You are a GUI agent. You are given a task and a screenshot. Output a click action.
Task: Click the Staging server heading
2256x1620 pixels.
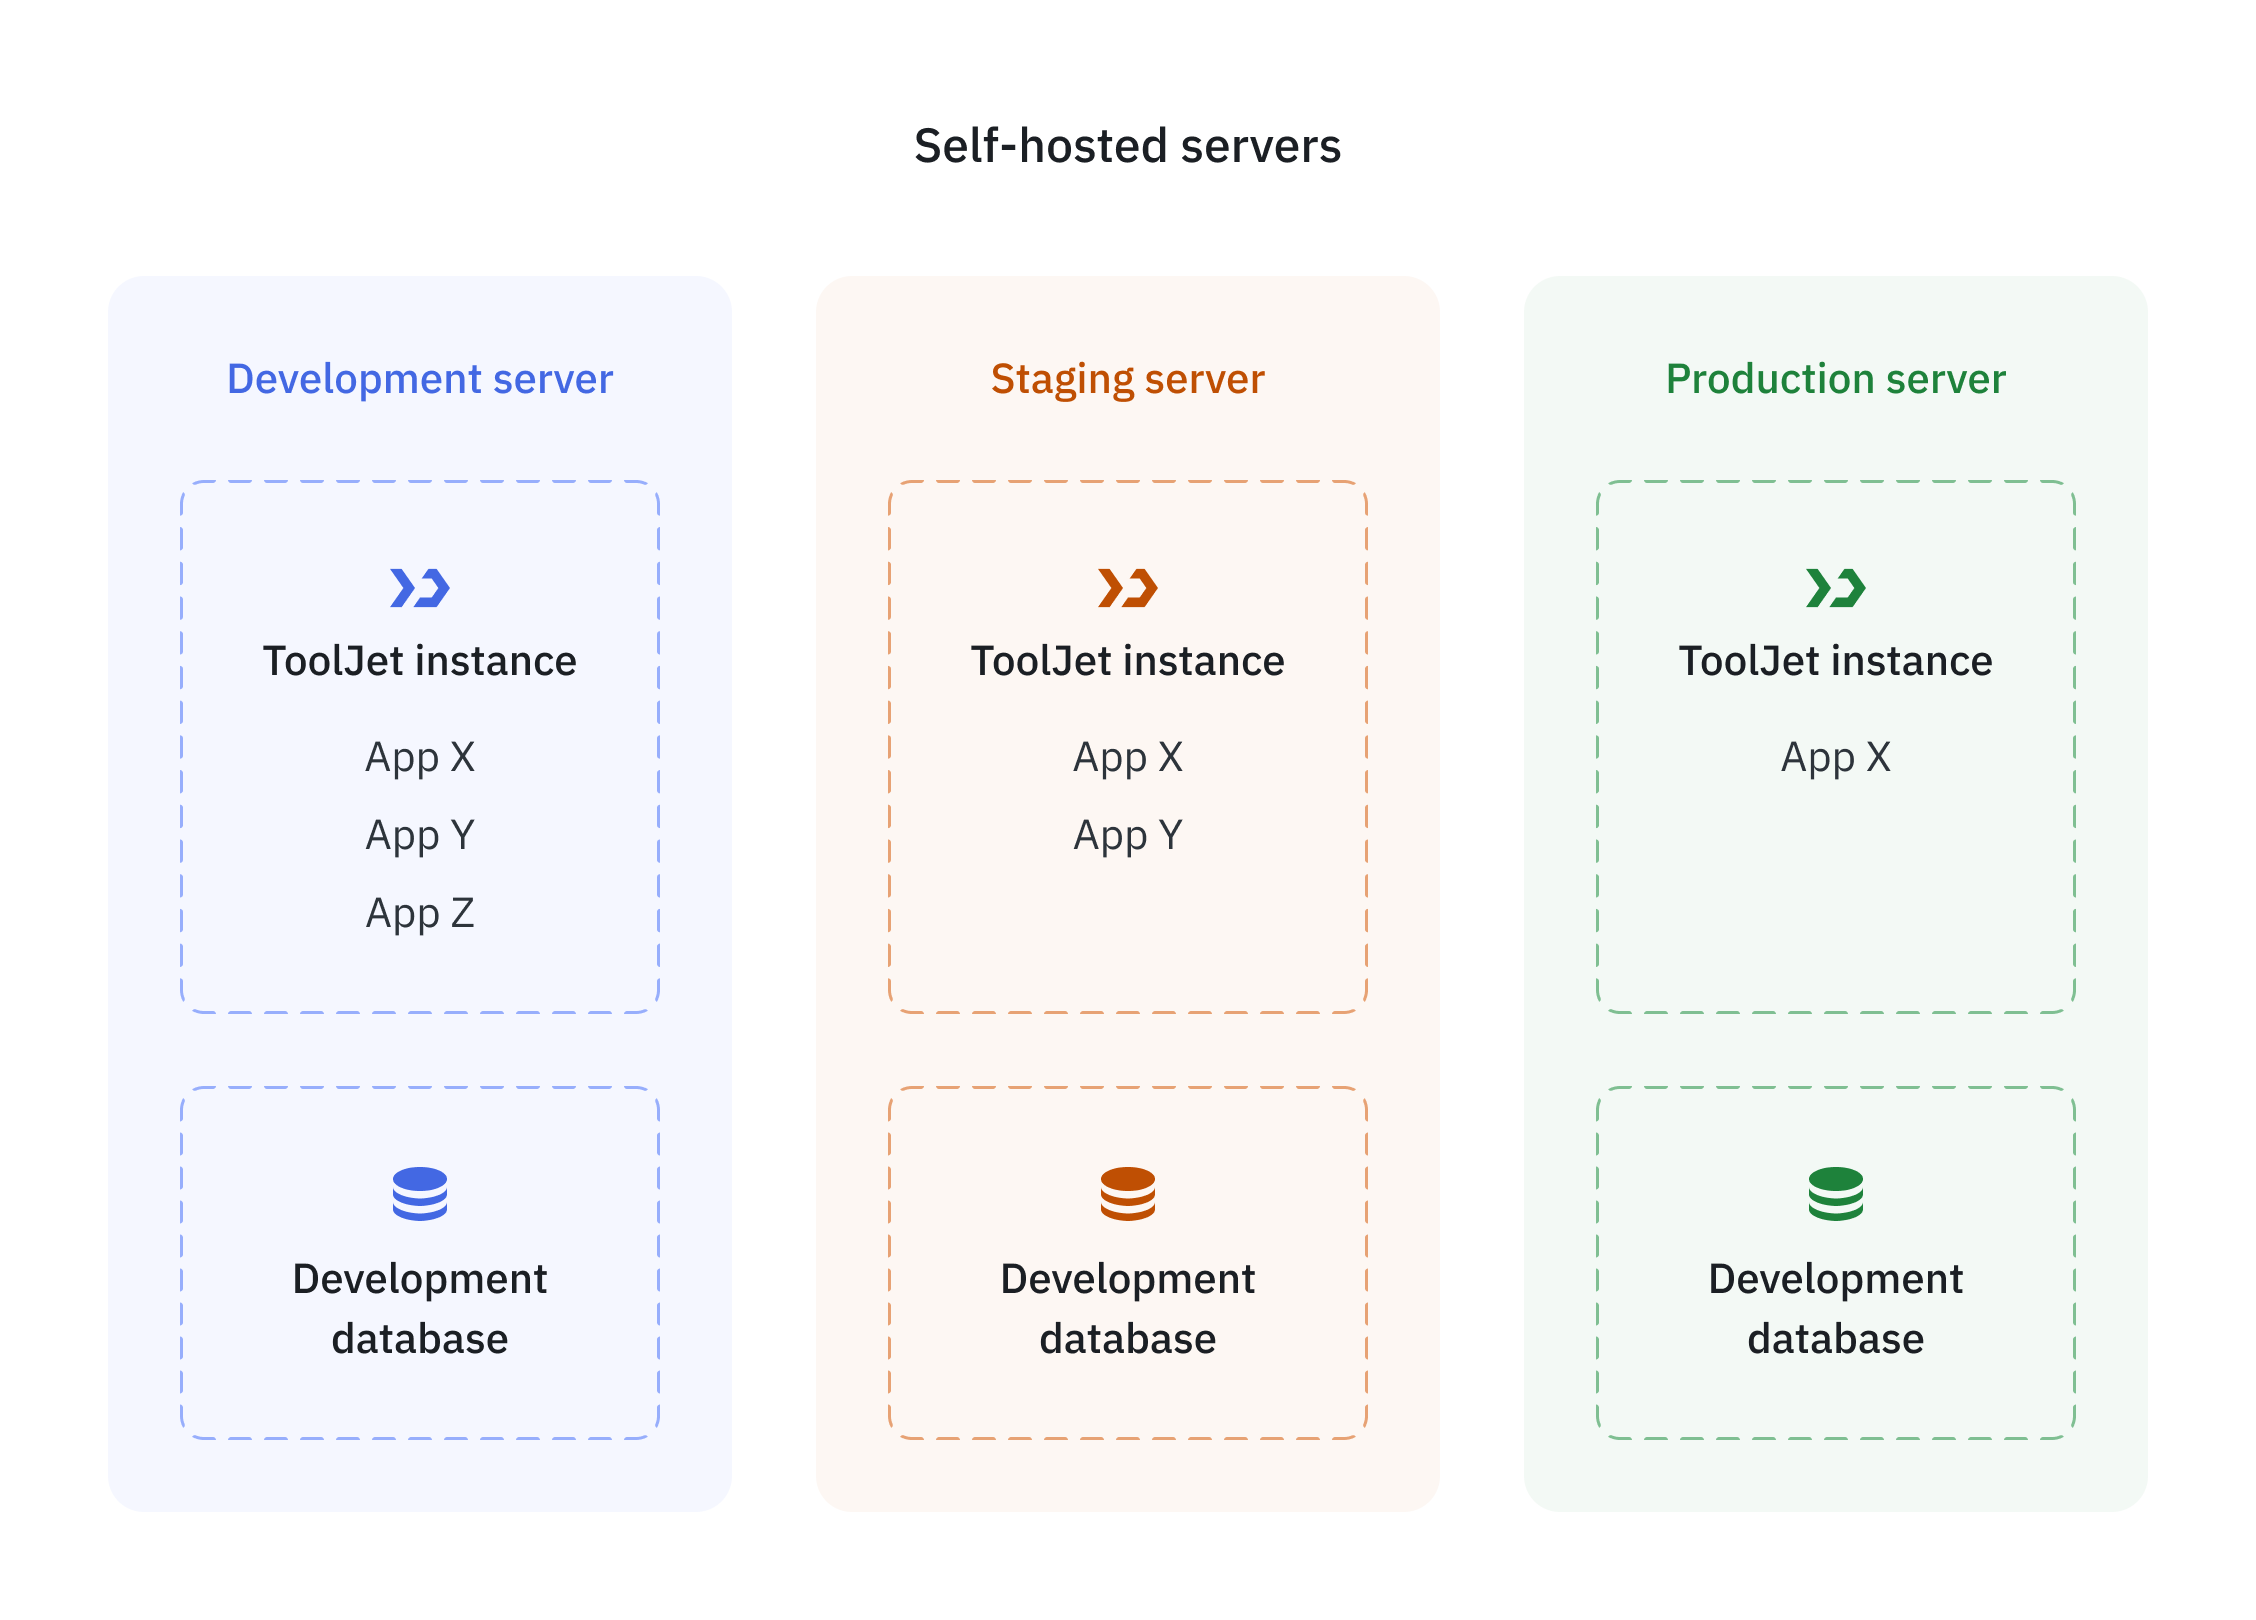[1128, 379]
